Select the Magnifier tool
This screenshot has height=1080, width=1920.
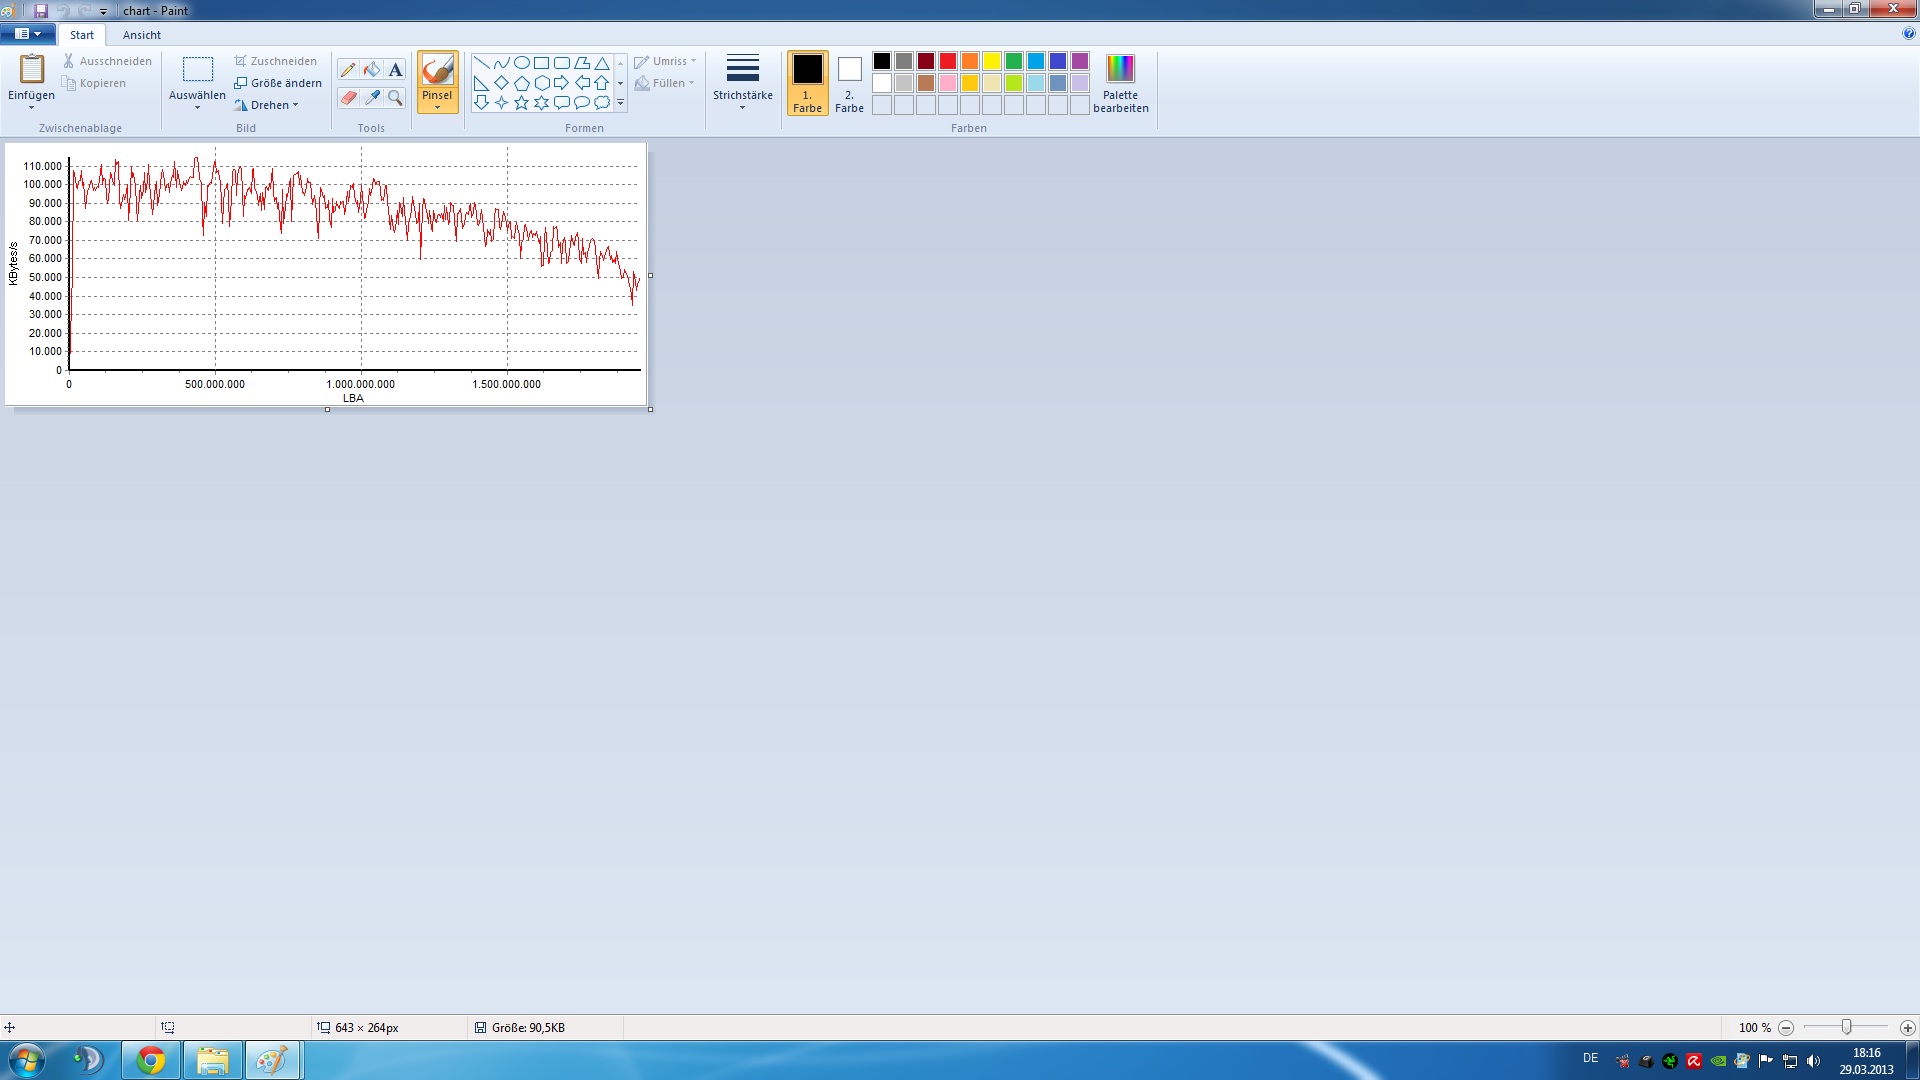tap(396, 97)
